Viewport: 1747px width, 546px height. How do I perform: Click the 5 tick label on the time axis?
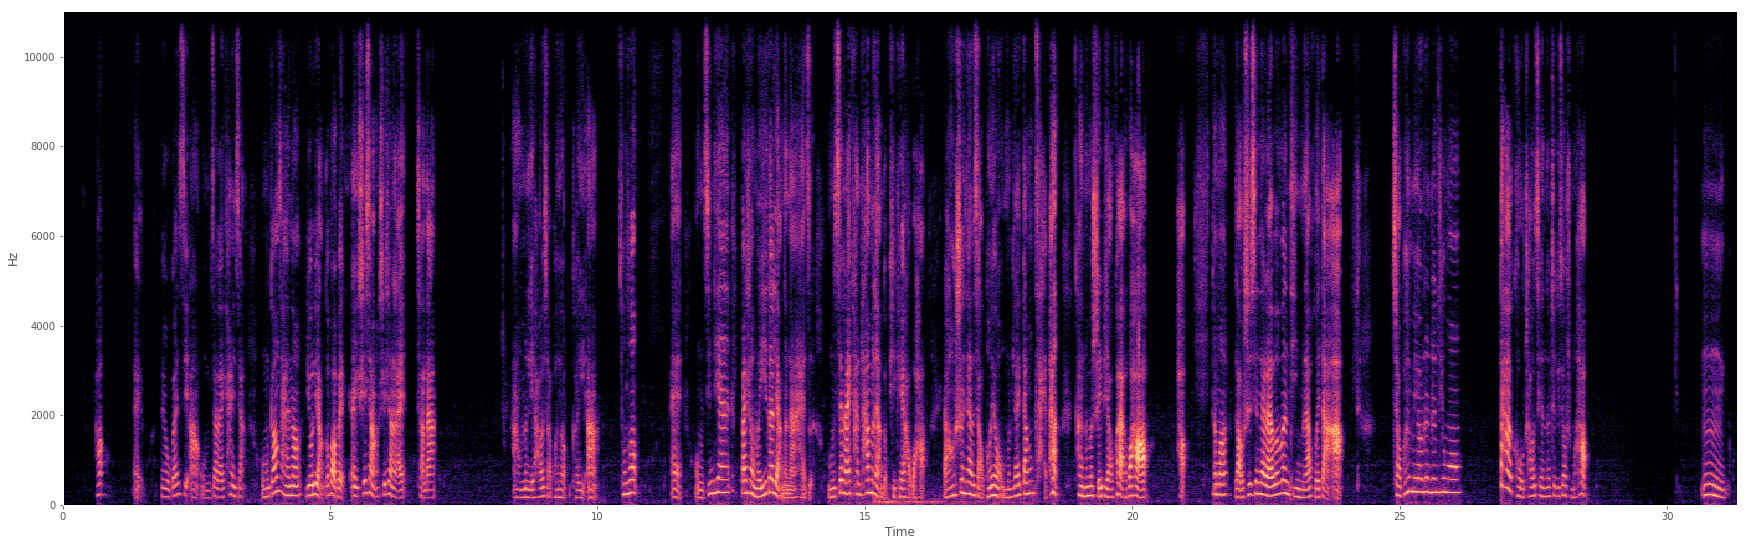click(330, 516)
